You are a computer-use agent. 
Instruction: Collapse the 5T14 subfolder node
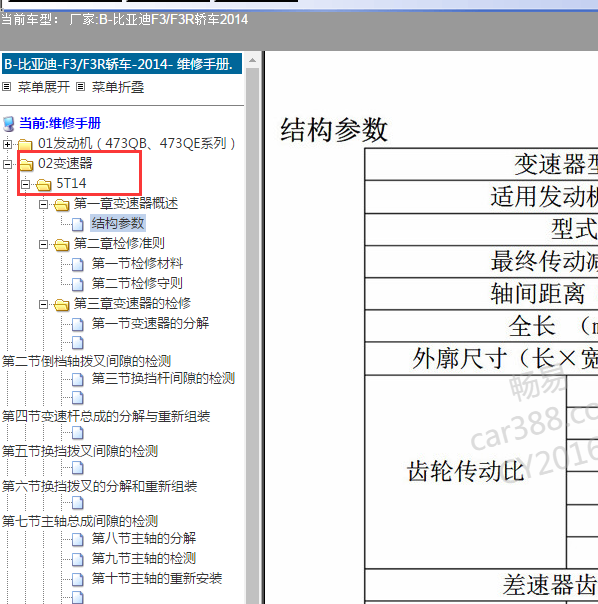coord(25,185)
